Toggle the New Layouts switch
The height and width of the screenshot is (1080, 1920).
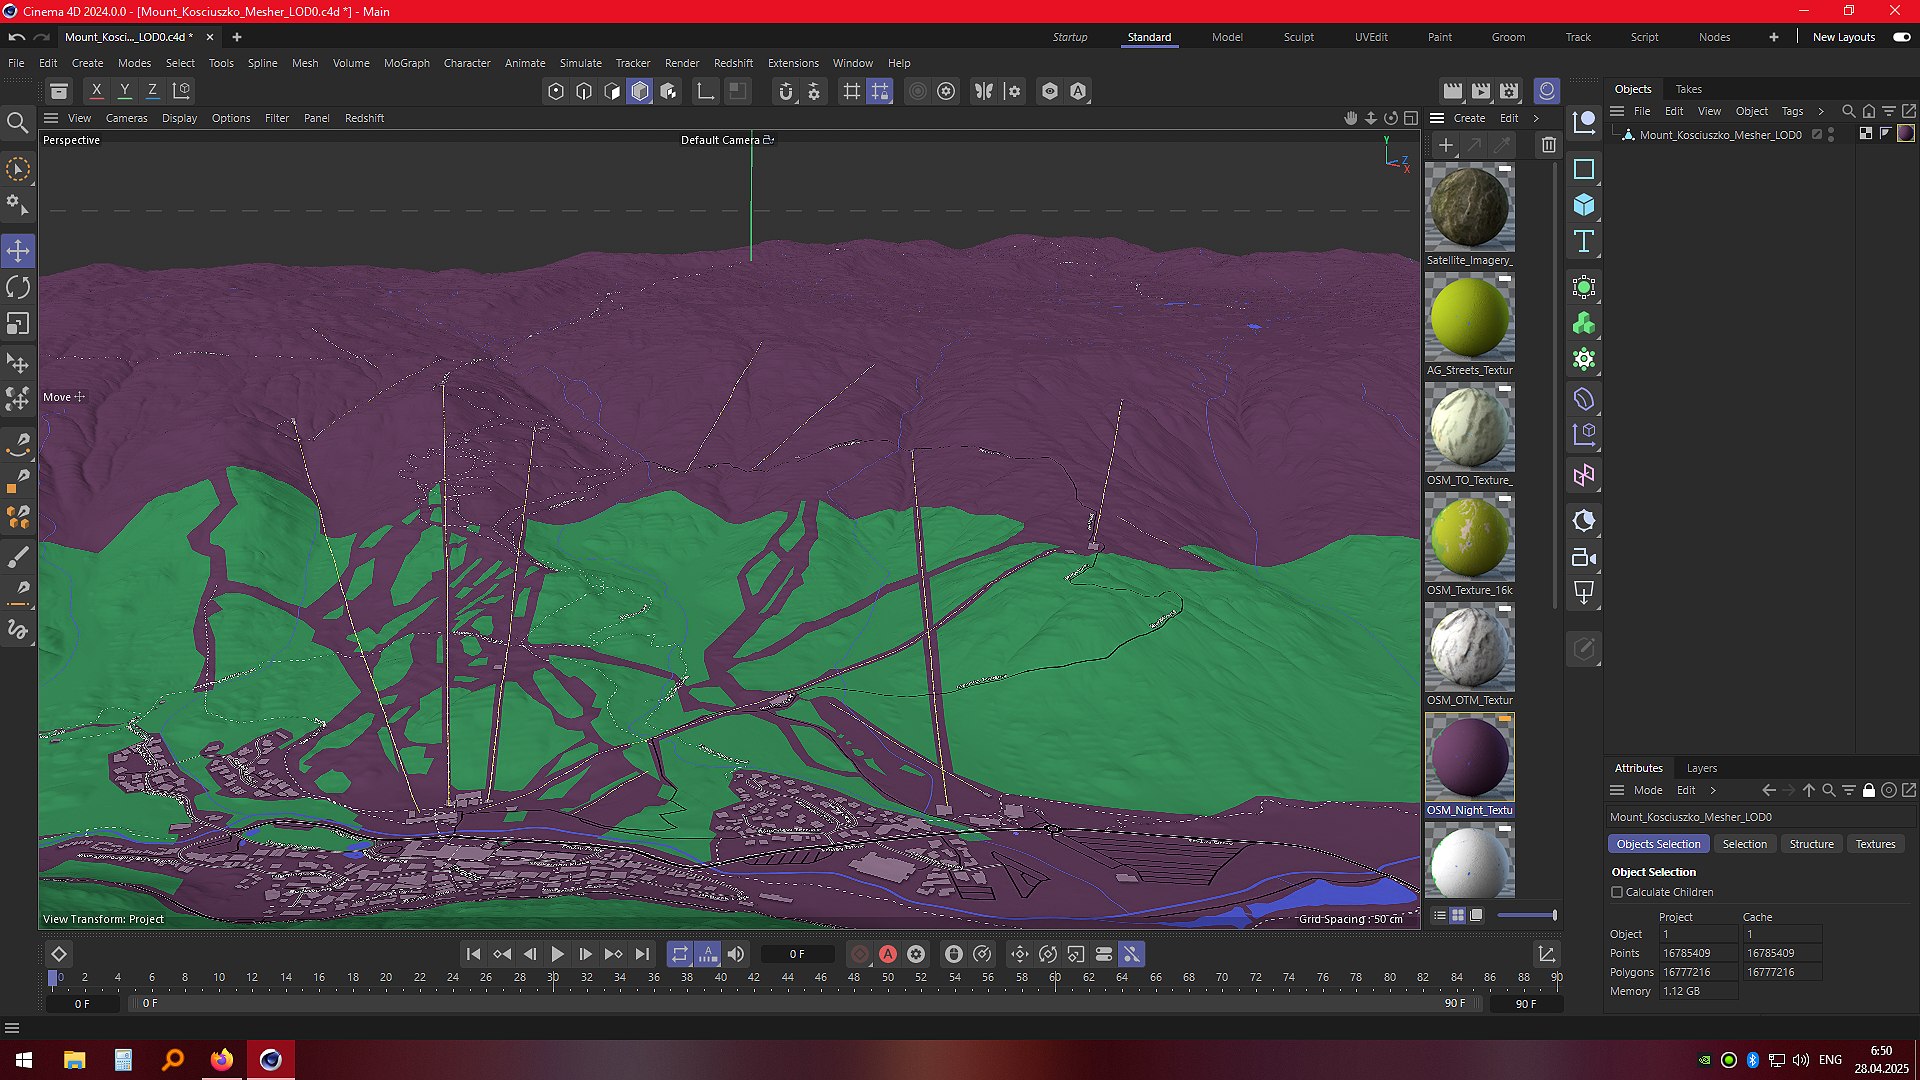pyautogui.click(x=1901, y=37)
